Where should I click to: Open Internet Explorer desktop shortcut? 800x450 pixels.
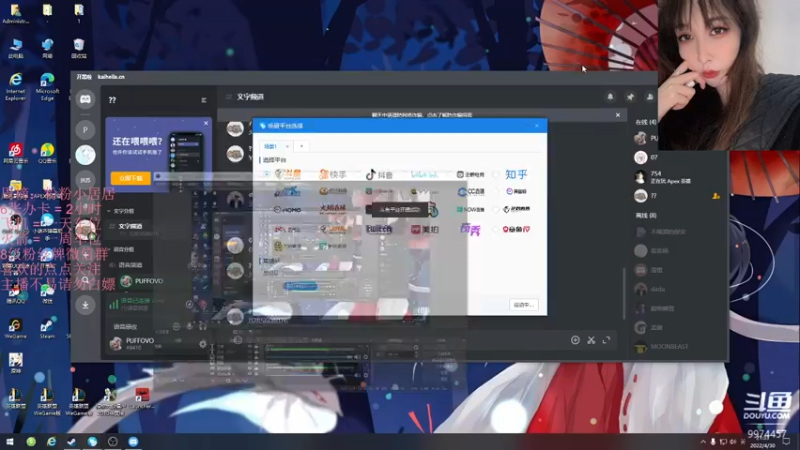click(16, 86)
